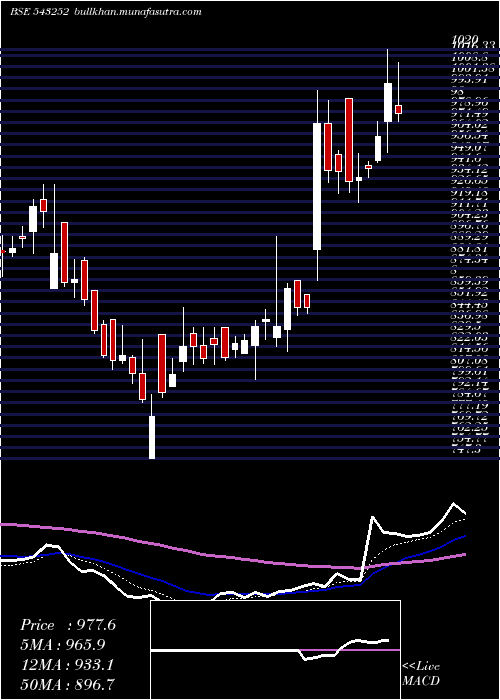
Task: Select the 50MA : 896.7 value
Action: coord(67,685)
